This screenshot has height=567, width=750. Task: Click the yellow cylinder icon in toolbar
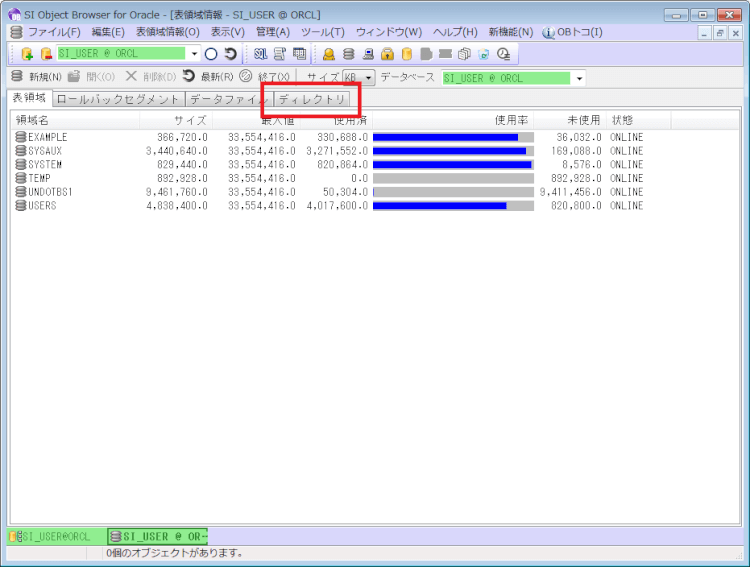pyautogui.click(x=407, y=54)
